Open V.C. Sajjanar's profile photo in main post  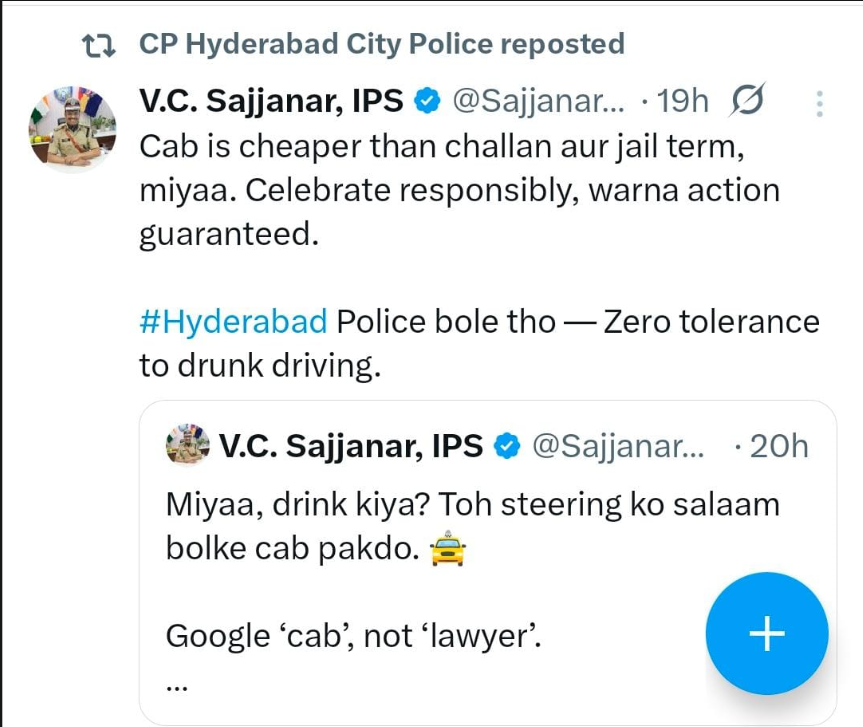(x=71, y=130)
